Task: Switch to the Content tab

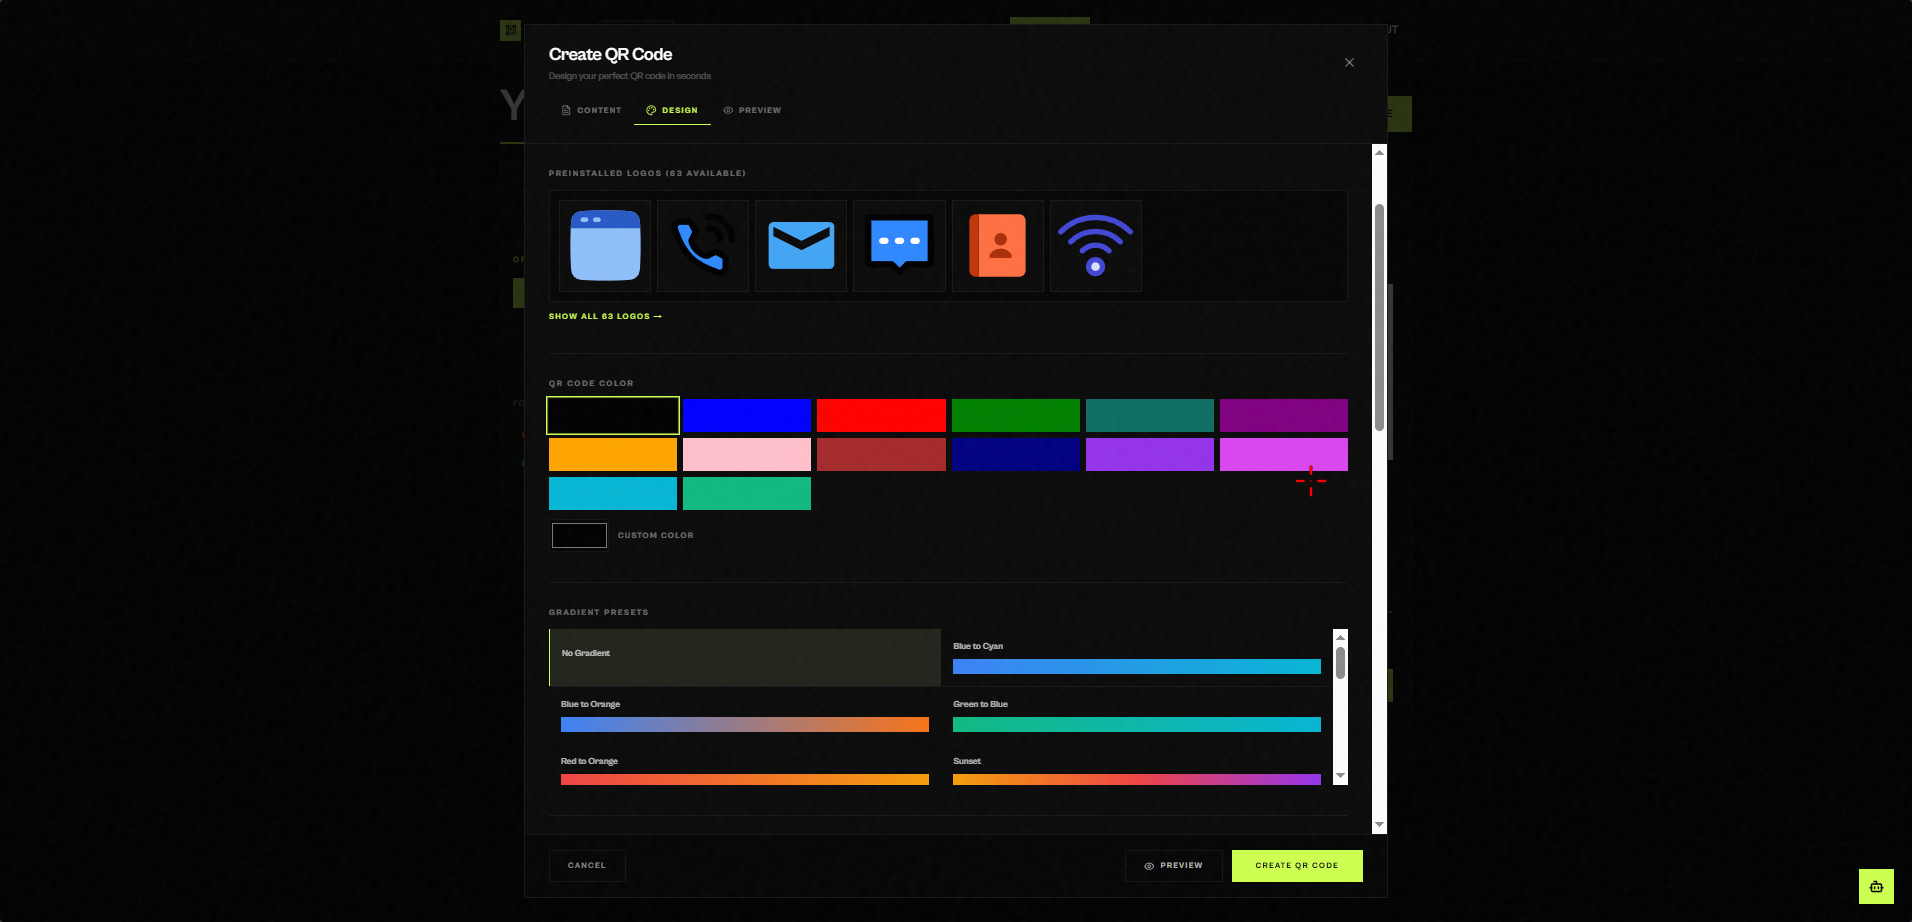Action: (x=591, y=110)
